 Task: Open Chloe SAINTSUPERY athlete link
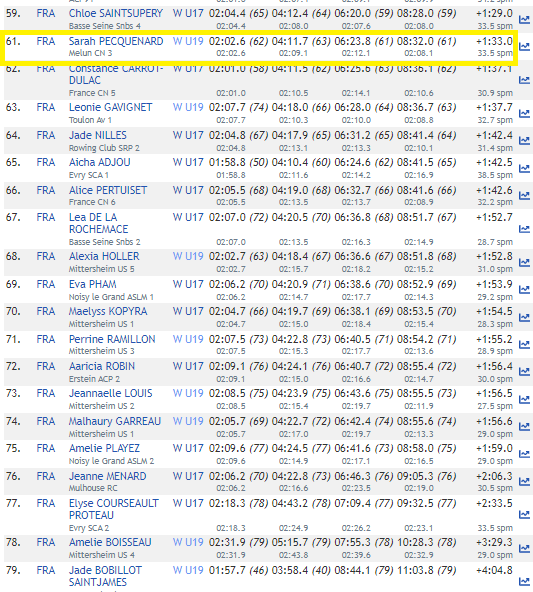116,14
